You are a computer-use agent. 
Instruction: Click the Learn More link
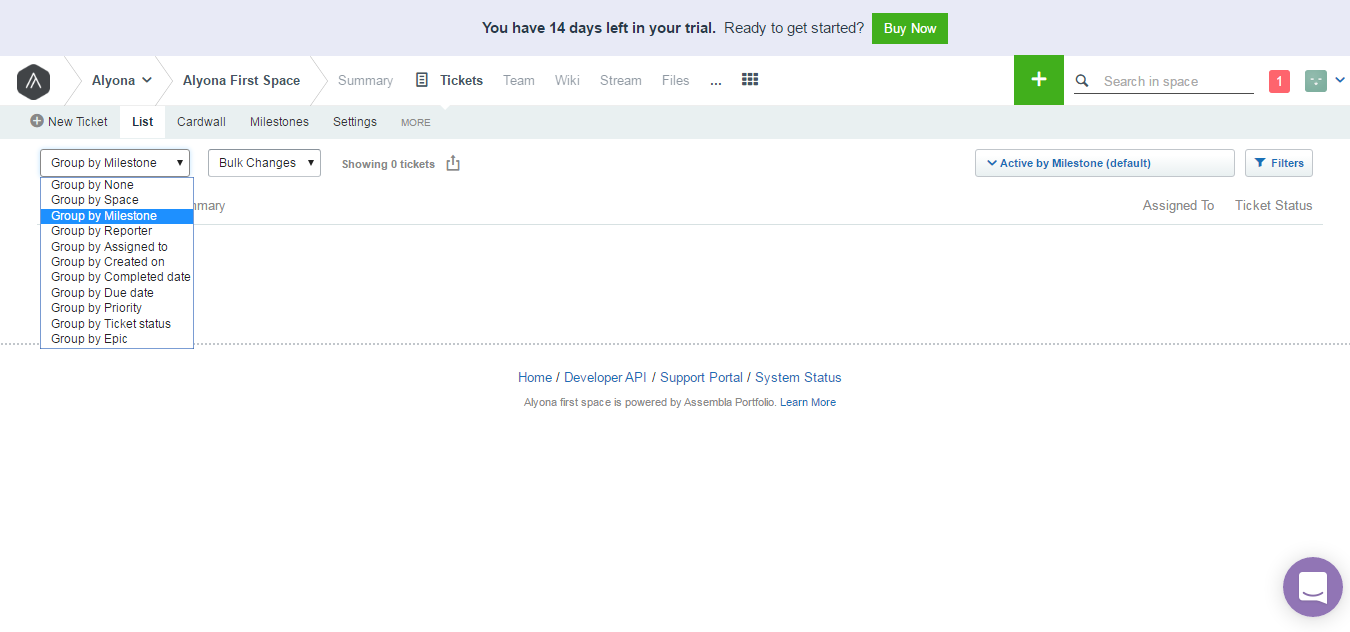(808, 402)
